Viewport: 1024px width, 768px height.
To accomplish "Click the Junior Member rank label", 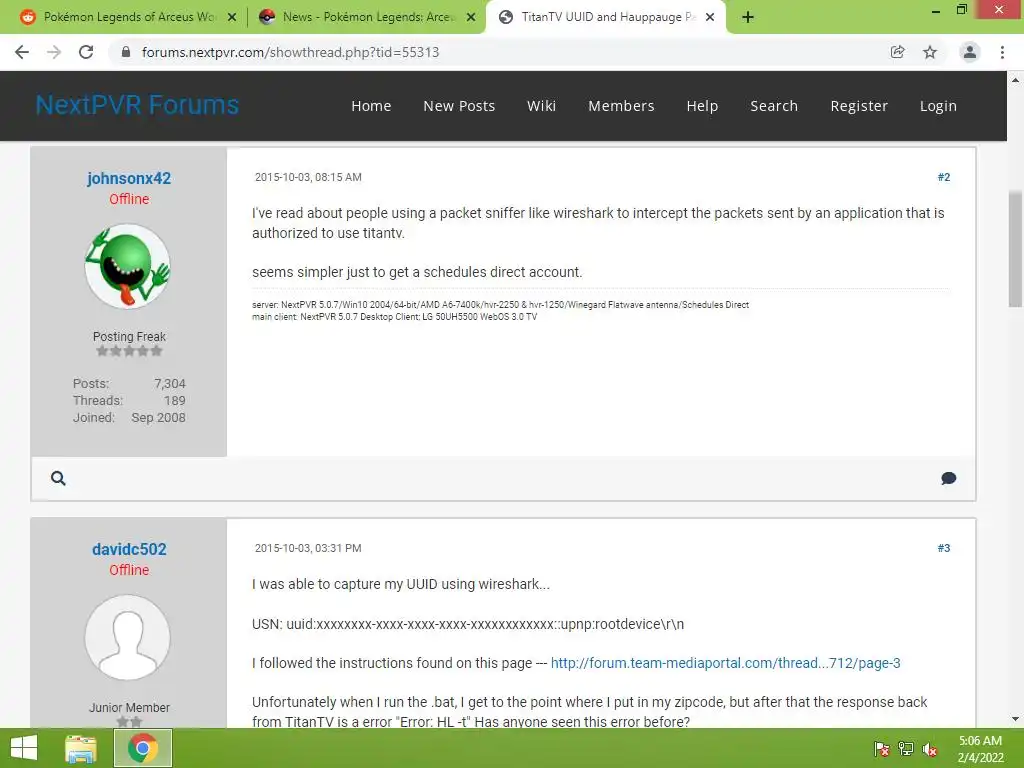I will (x=129, y=707).
